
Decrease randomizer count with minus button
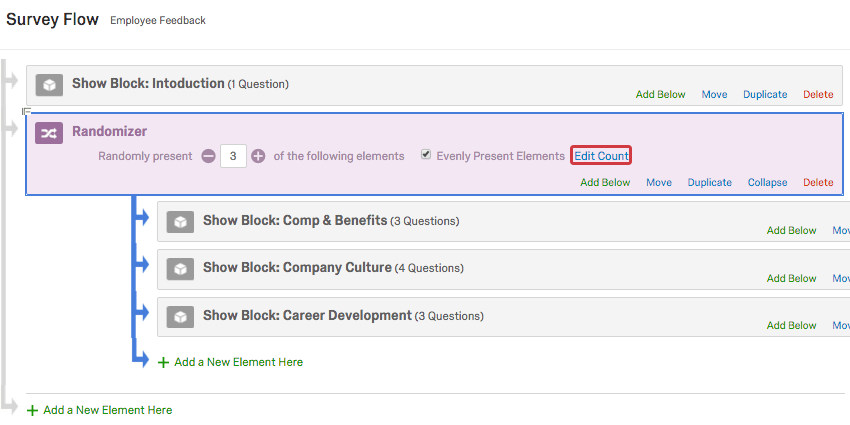pos(208,156)
